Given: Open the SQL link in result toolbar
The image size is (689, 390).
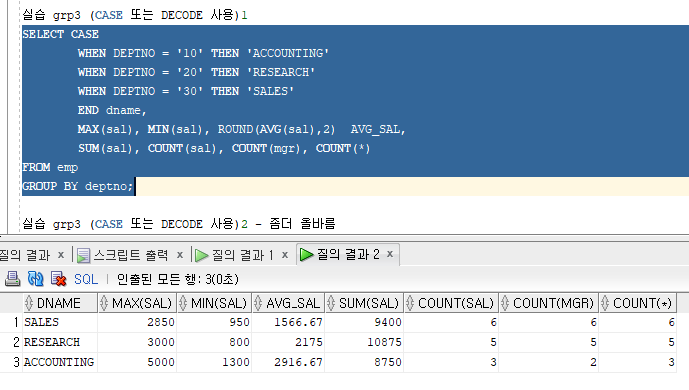Looking at the screenshot, I should [x=86, y=279].
